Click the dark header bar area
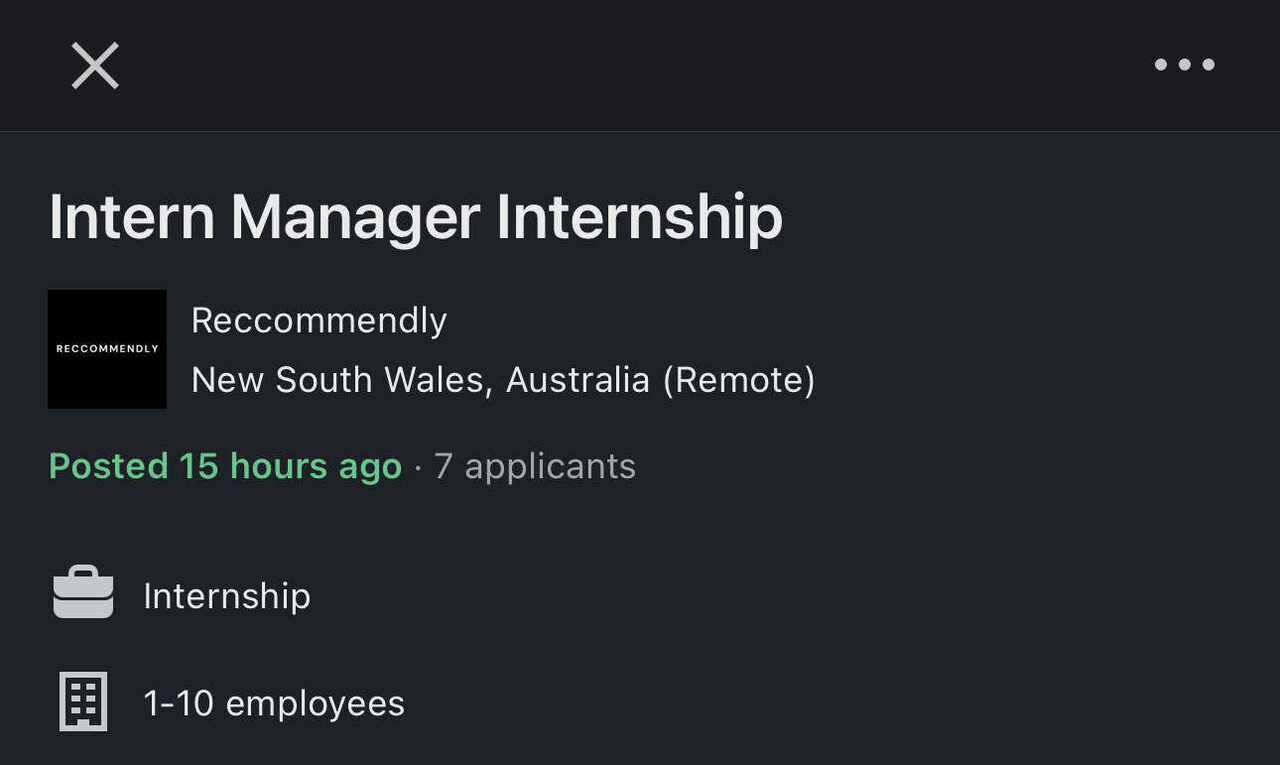This screenshot has width=1280, height=765. pyautogui.click(x=640, y=65)
